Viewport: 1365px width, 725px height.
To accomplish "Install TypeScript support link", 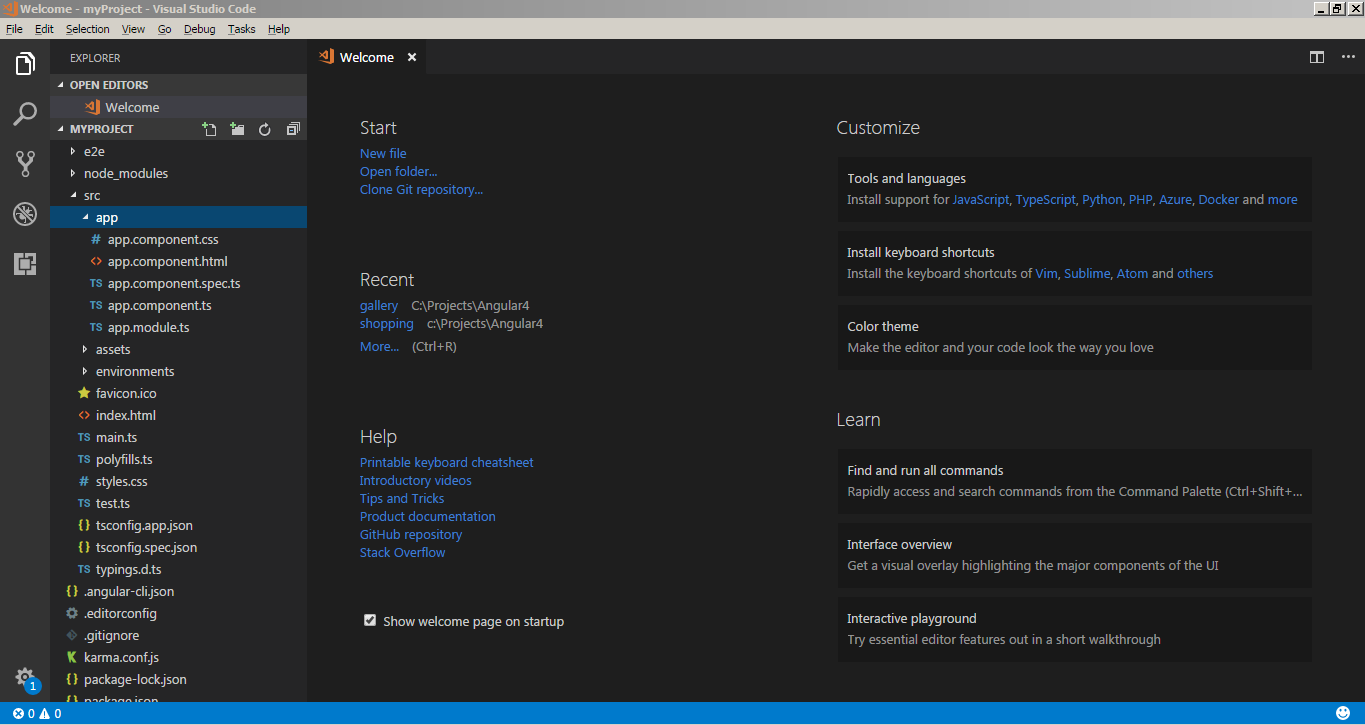I will (1045, 199).
